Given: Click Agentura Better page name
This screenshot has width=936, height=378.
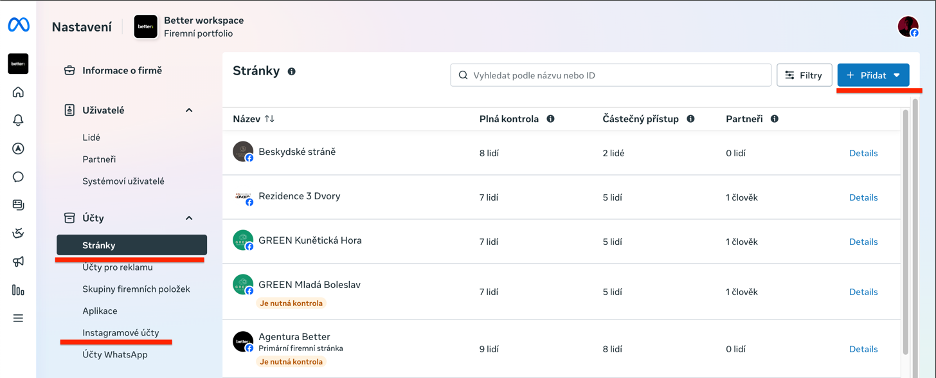Looking at the screenshot, I should coord(294,337).
